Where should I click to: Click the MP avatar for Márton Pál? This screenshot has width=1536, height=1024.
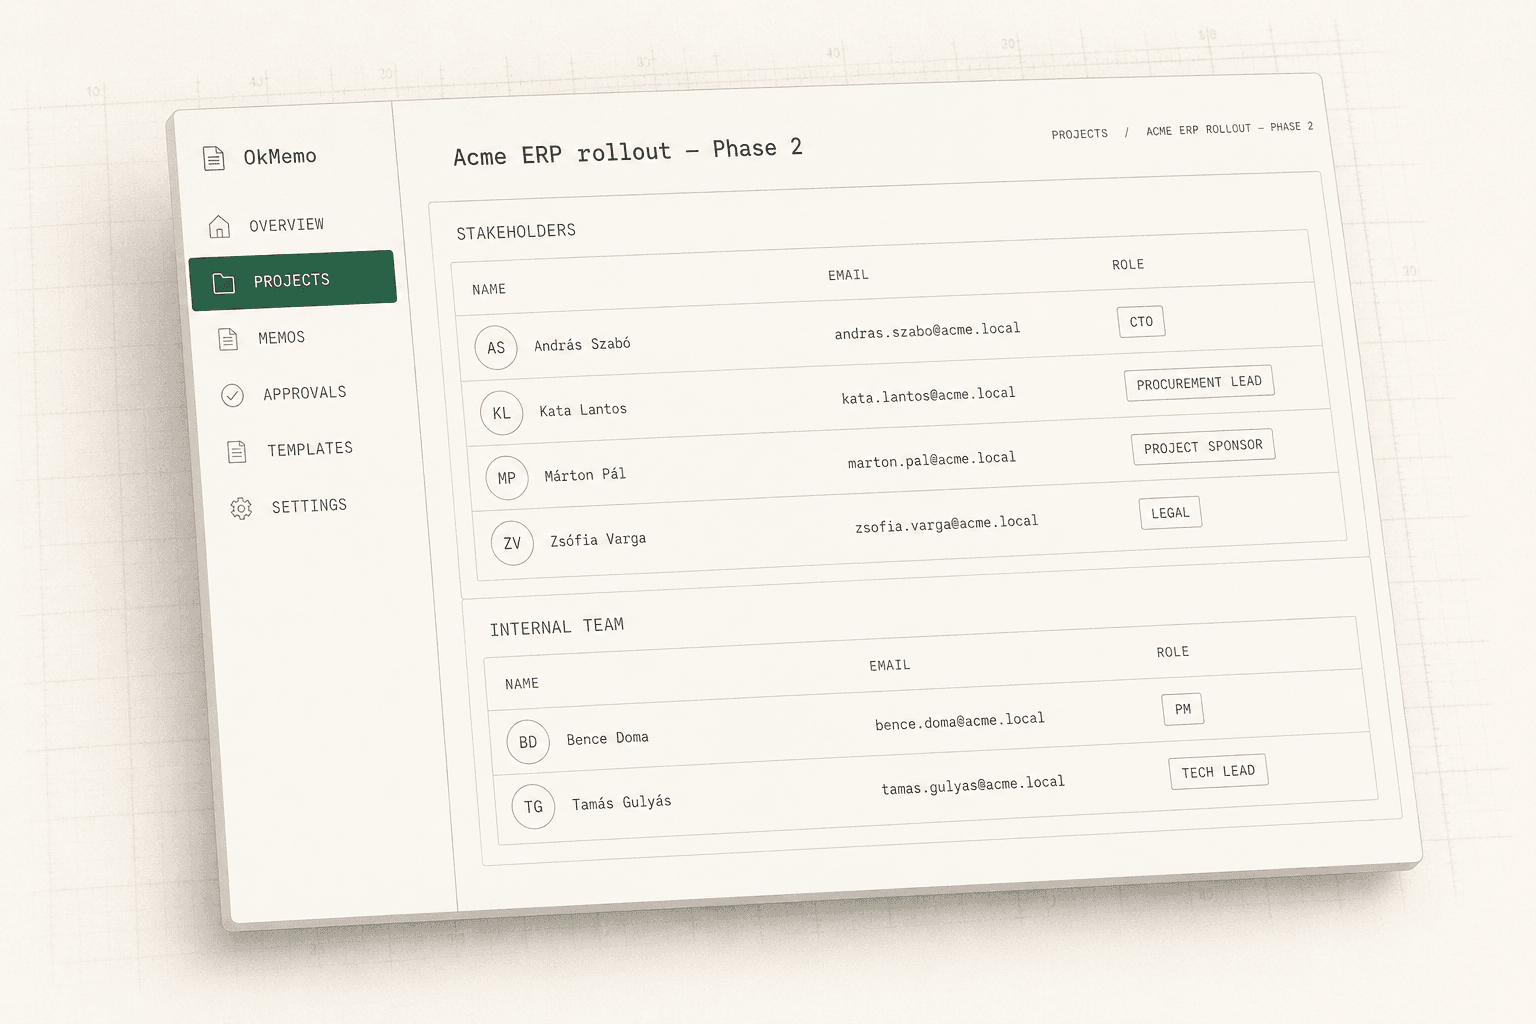507,478
